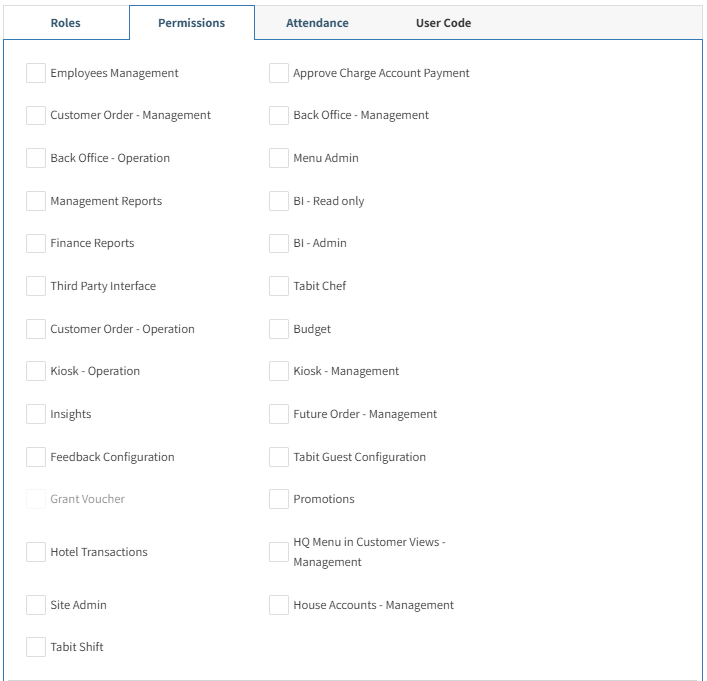Enable the Tabit Chef permission
The image size is (707, 681).
point(279,286)
